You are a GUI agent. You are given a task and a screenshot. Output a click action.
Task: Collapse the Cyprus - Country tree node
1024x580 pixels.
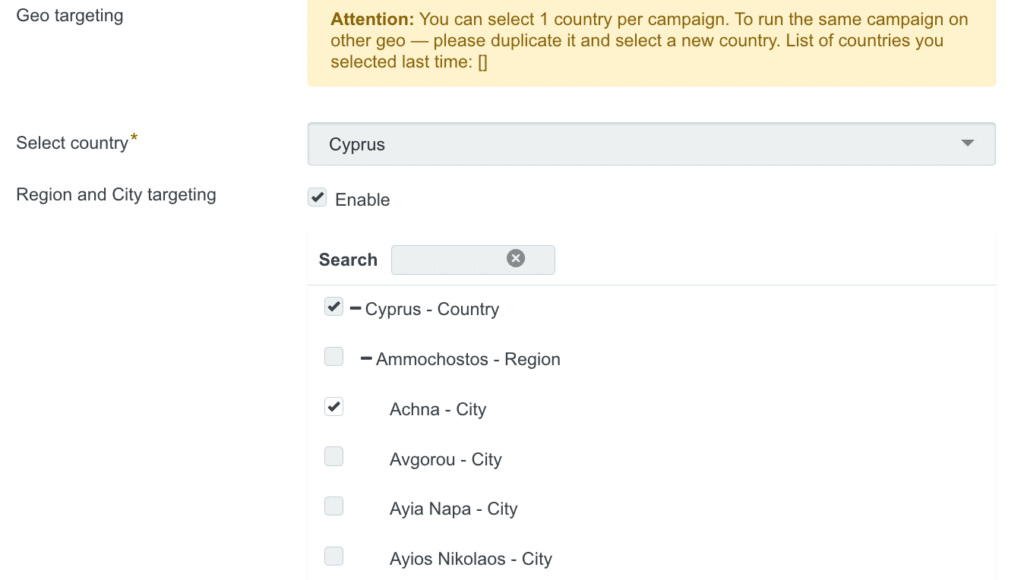coord(355,308)
